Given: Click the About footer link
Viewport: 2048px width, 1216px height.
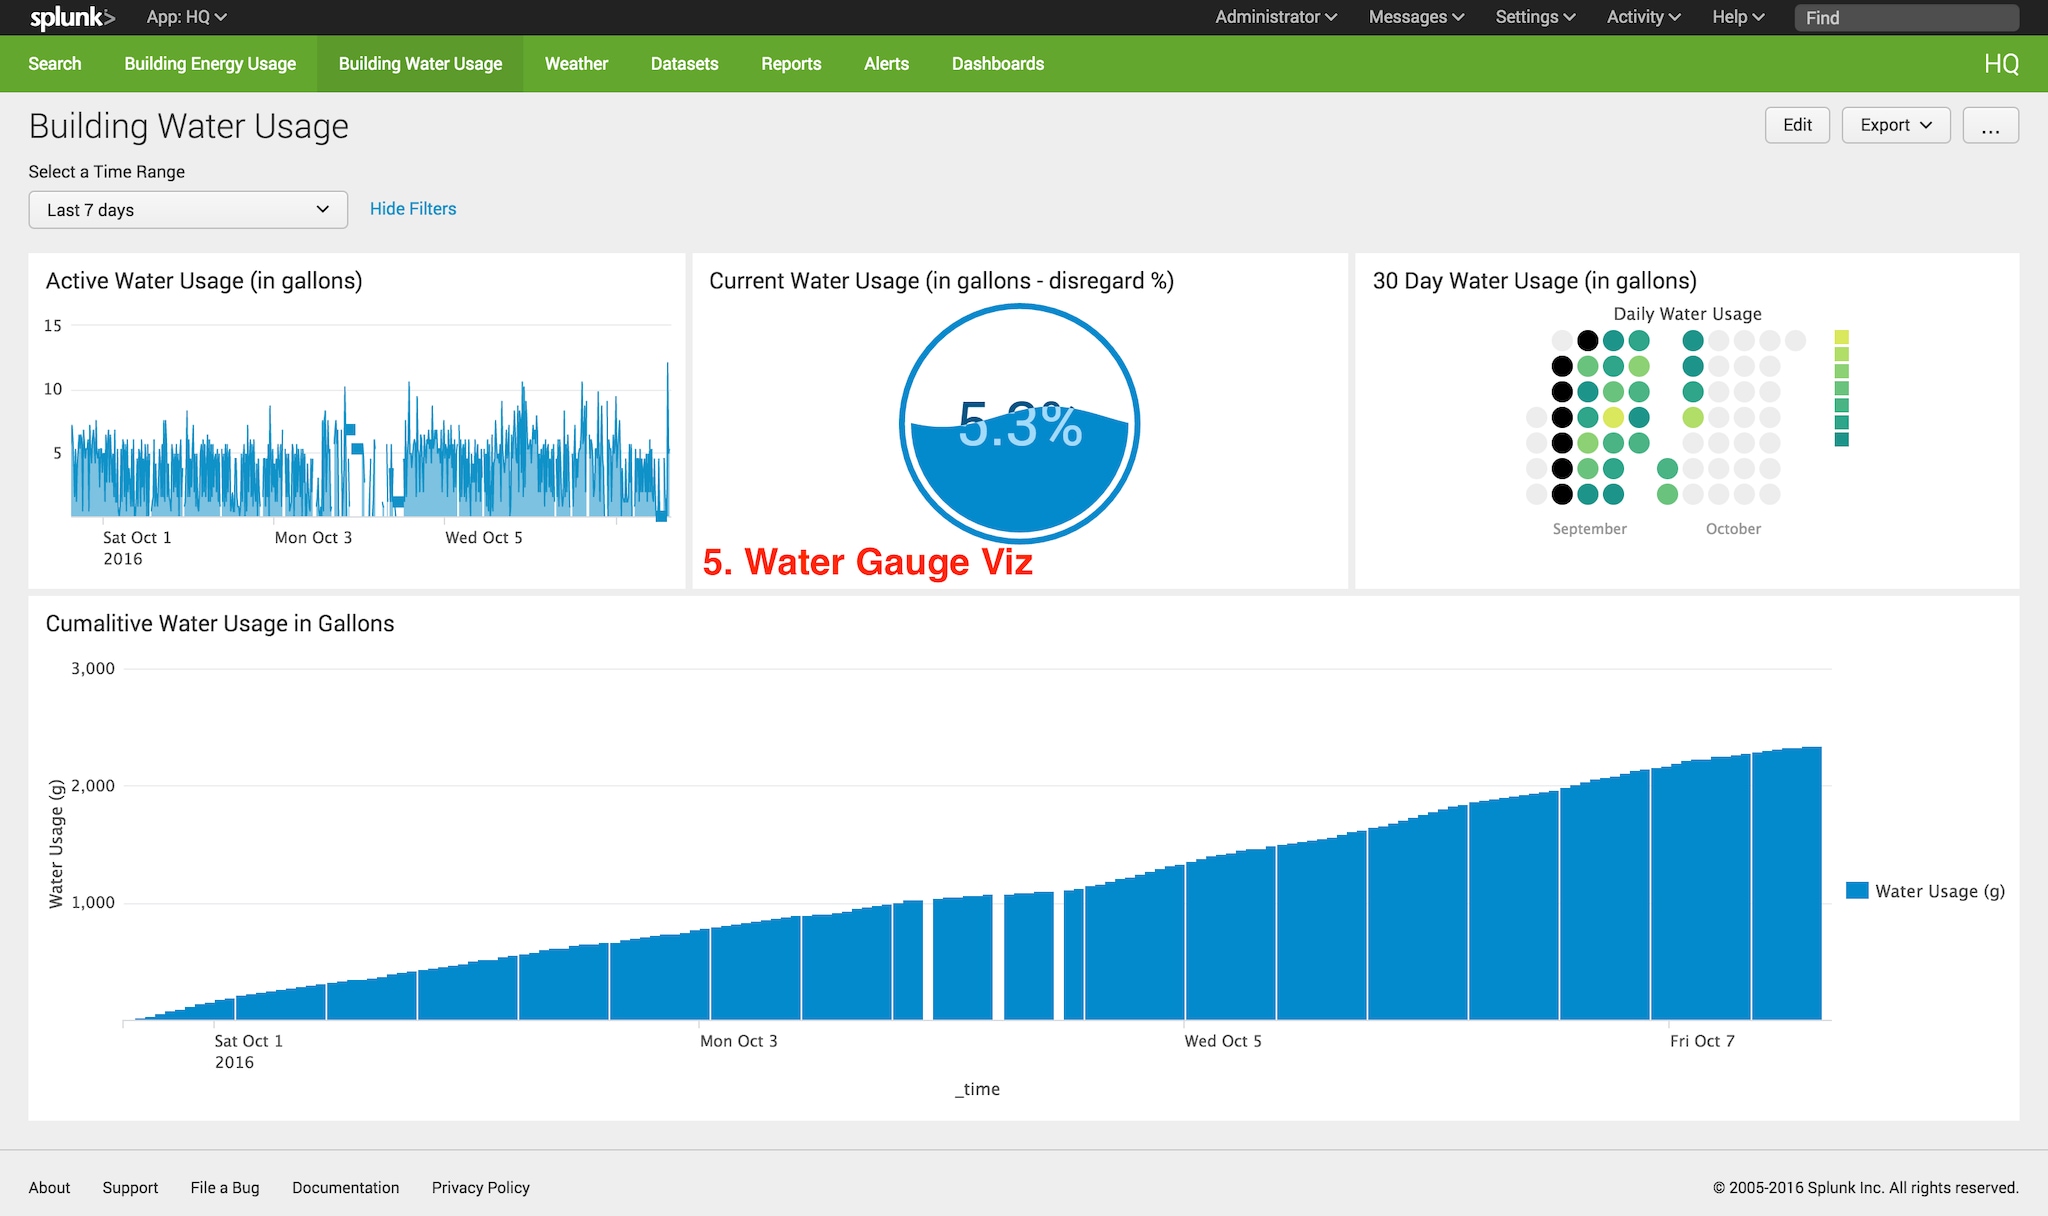Looking at the screenshot, I should (49, 1188).
